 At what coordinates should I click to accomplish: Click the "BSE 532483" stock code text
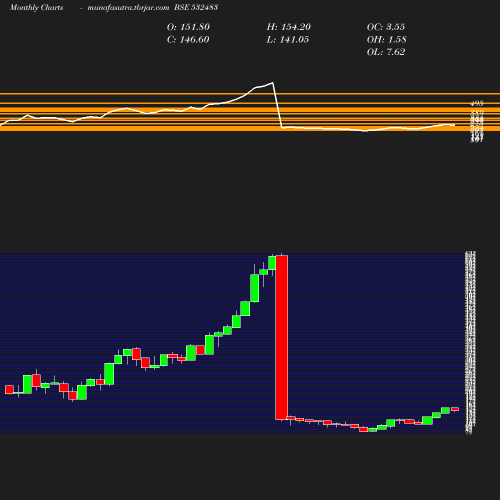coord(196,7)
